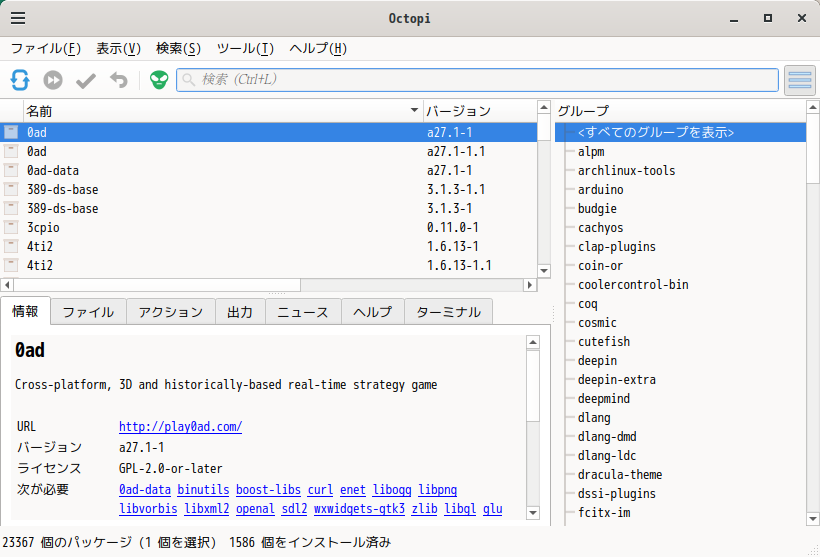Click the undo/cancel changes arrow icon

(x=119, y=80)
